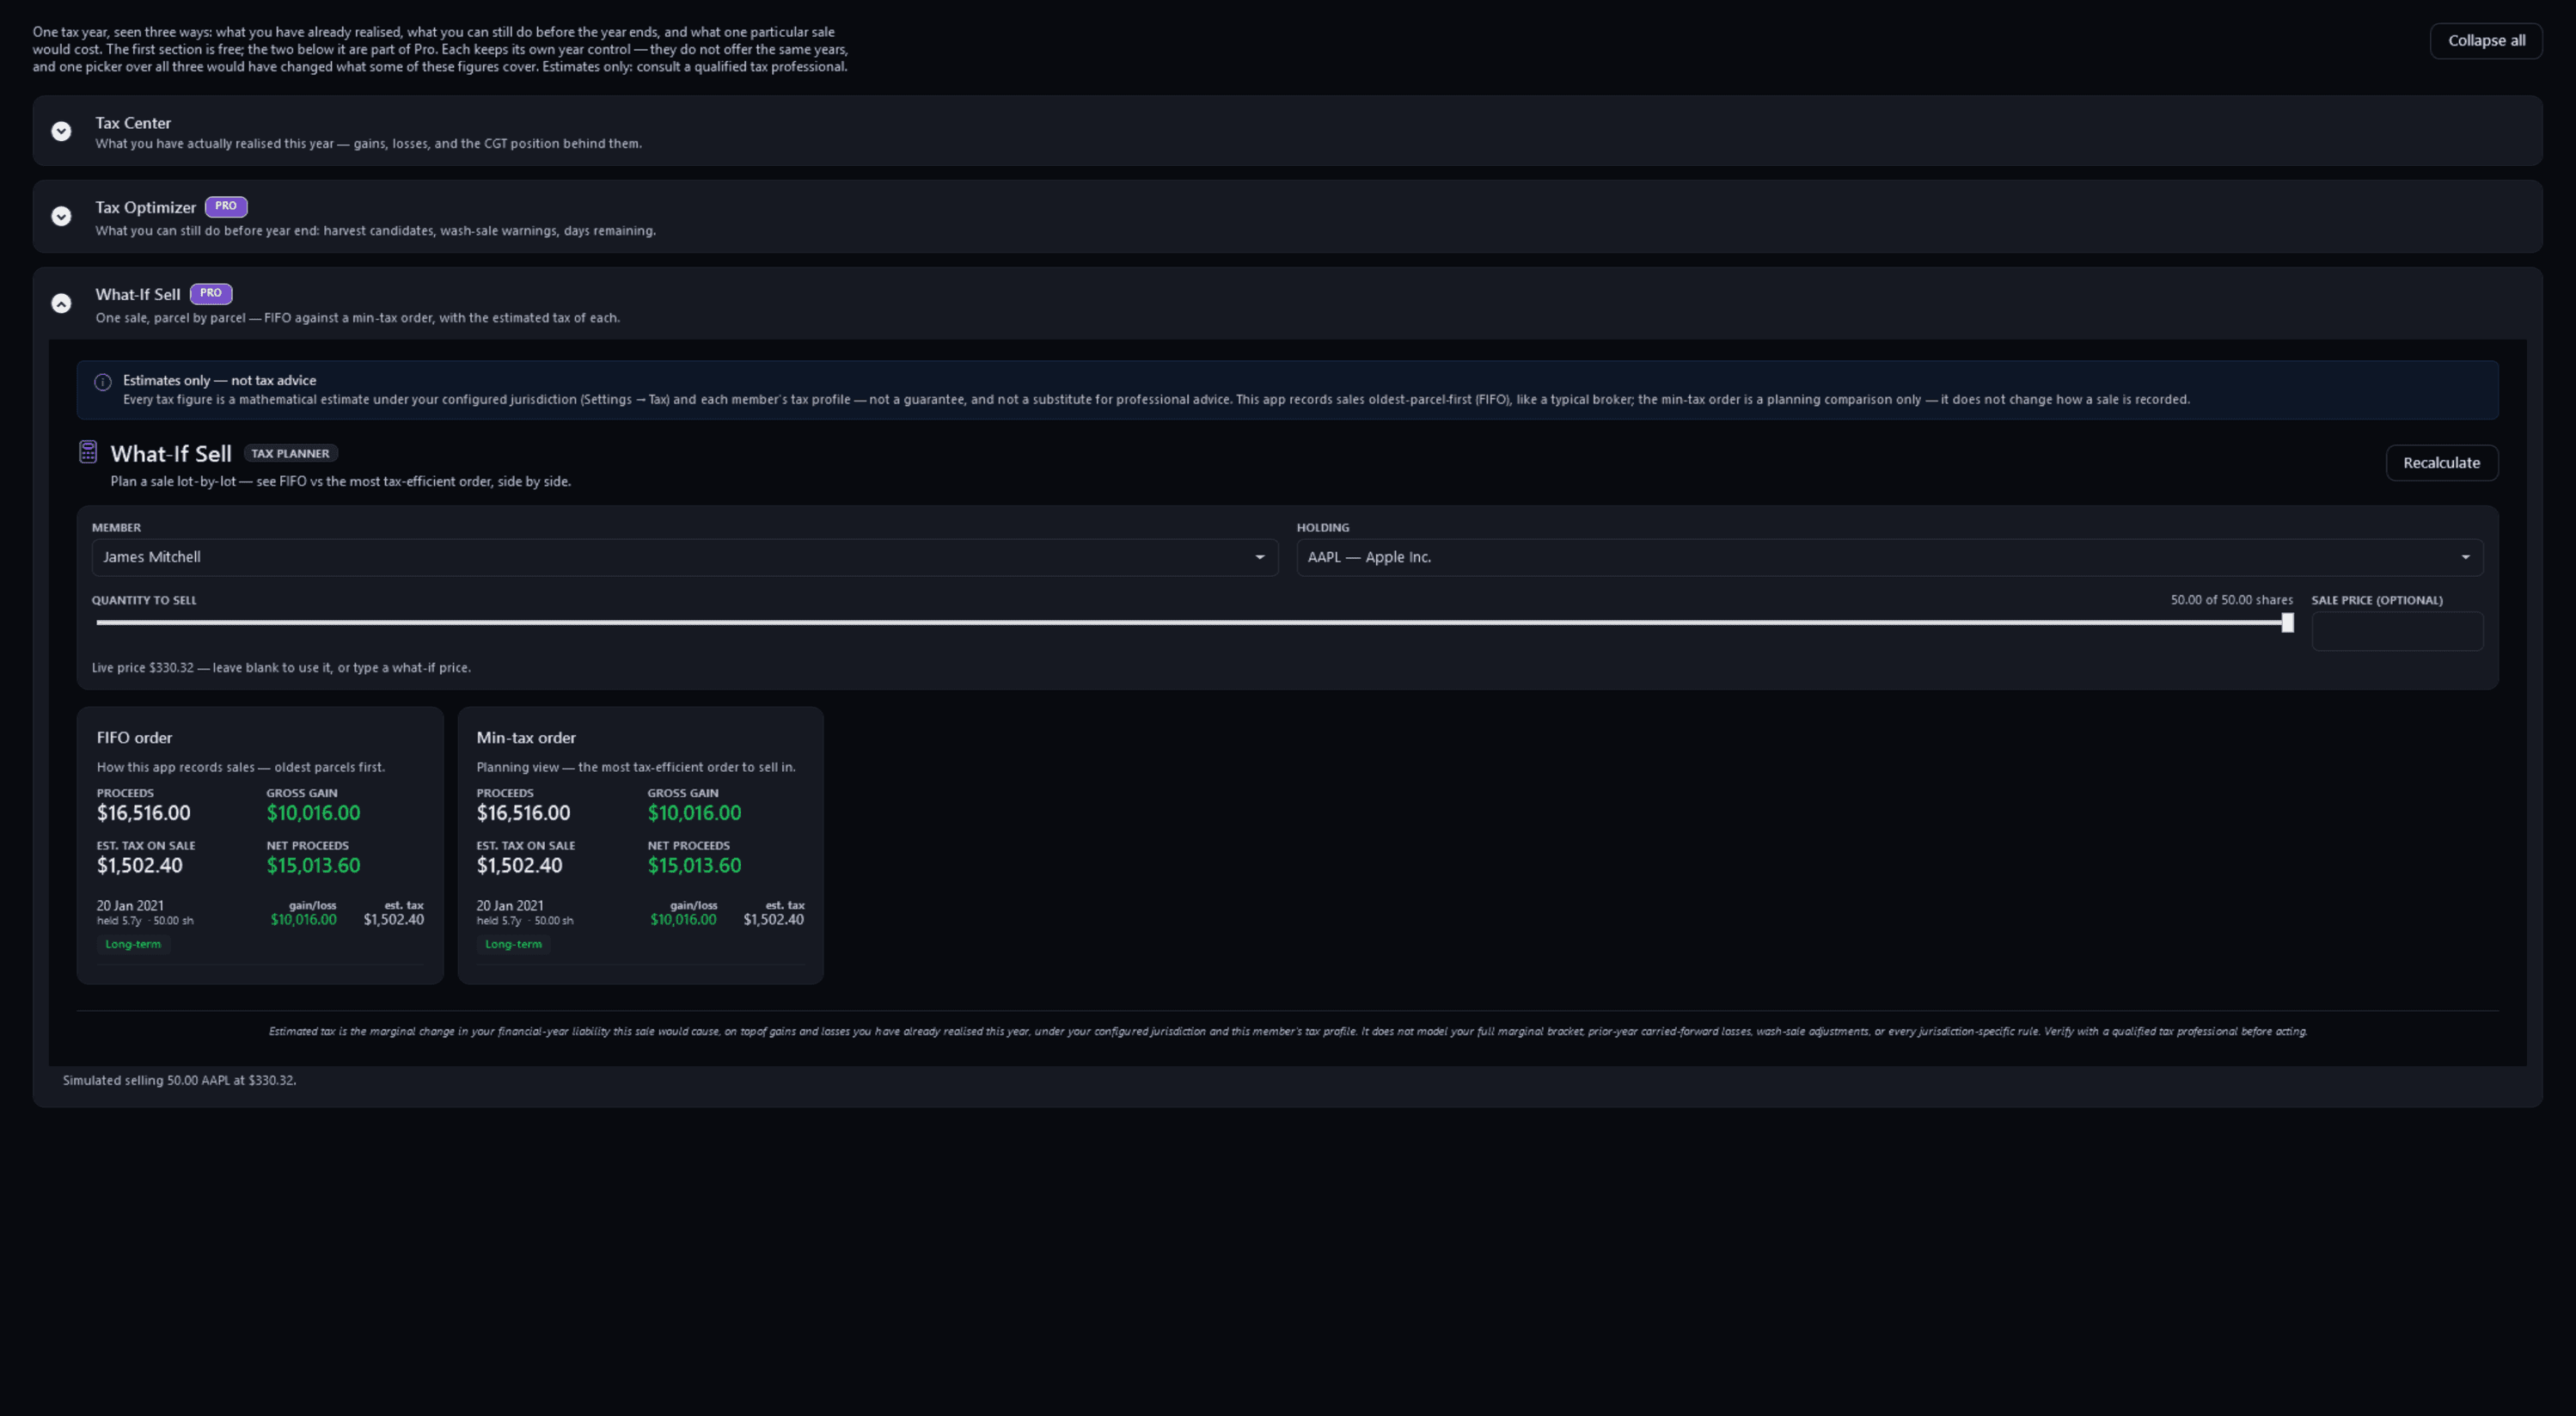This screenshot has height=1416, width=2576.
Task: Click the PRO badge beside What-If Sell header
Action: [x=211, y=293]
